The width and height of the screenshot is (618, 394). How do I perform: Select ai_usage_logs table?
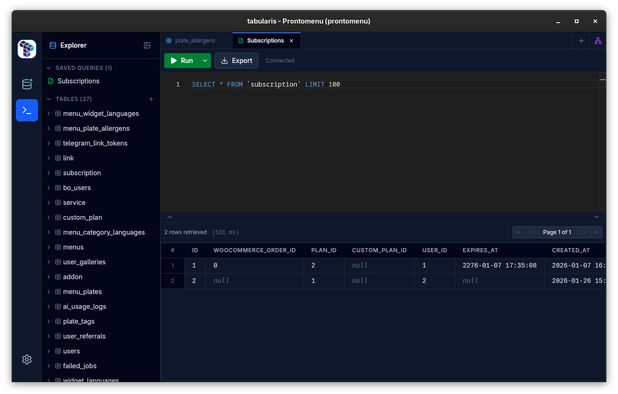click(84, 307)
